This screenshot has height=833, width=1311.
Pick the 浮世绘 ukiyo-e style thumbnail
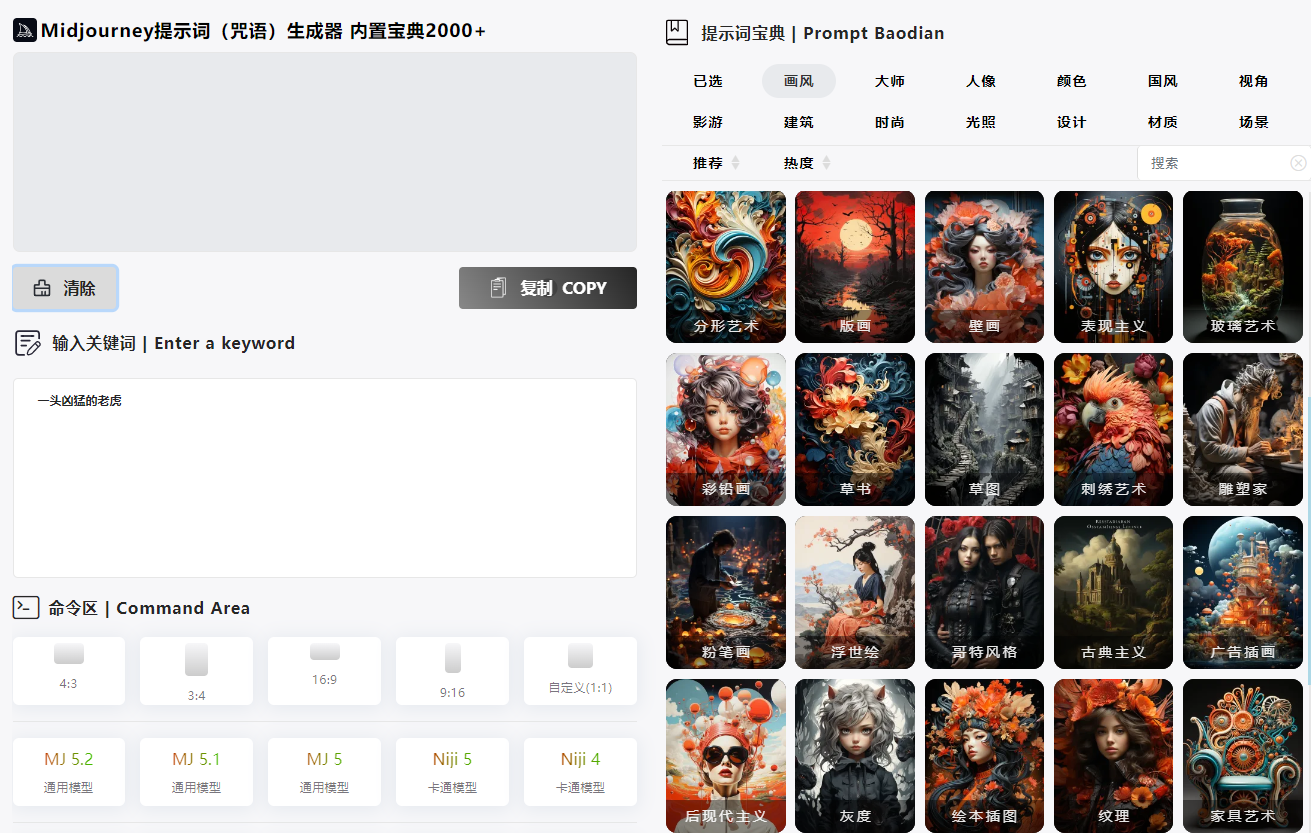(854, 592)
